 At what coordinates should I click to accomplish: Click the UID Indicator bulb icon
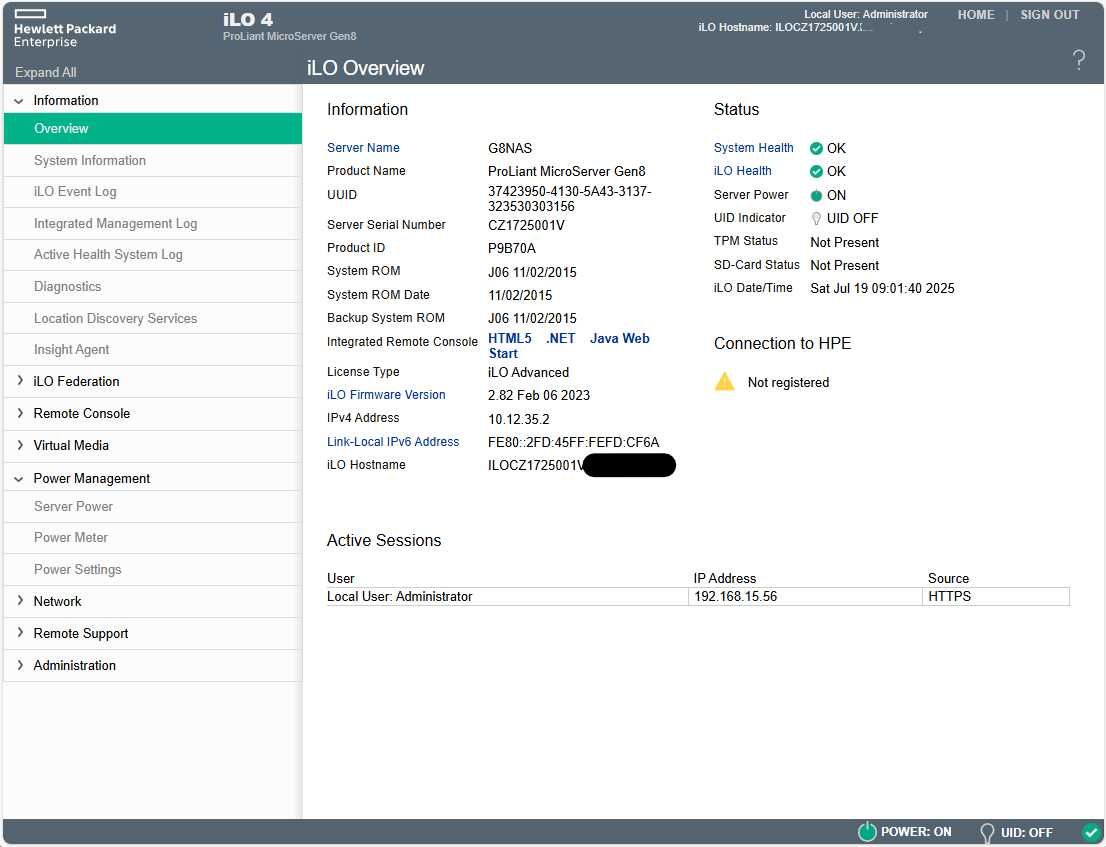(816, 219)
